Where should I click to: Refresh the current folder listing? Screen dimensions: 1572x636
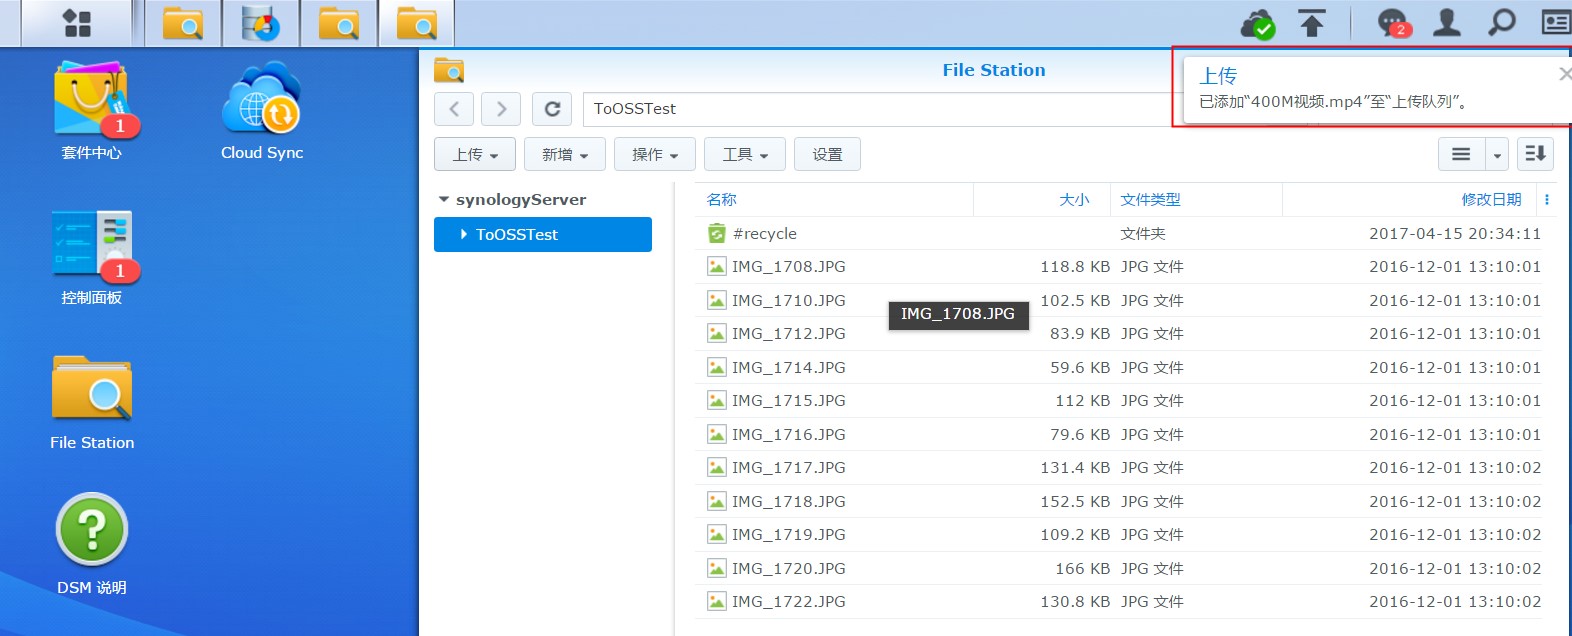[x=552, y=109]
